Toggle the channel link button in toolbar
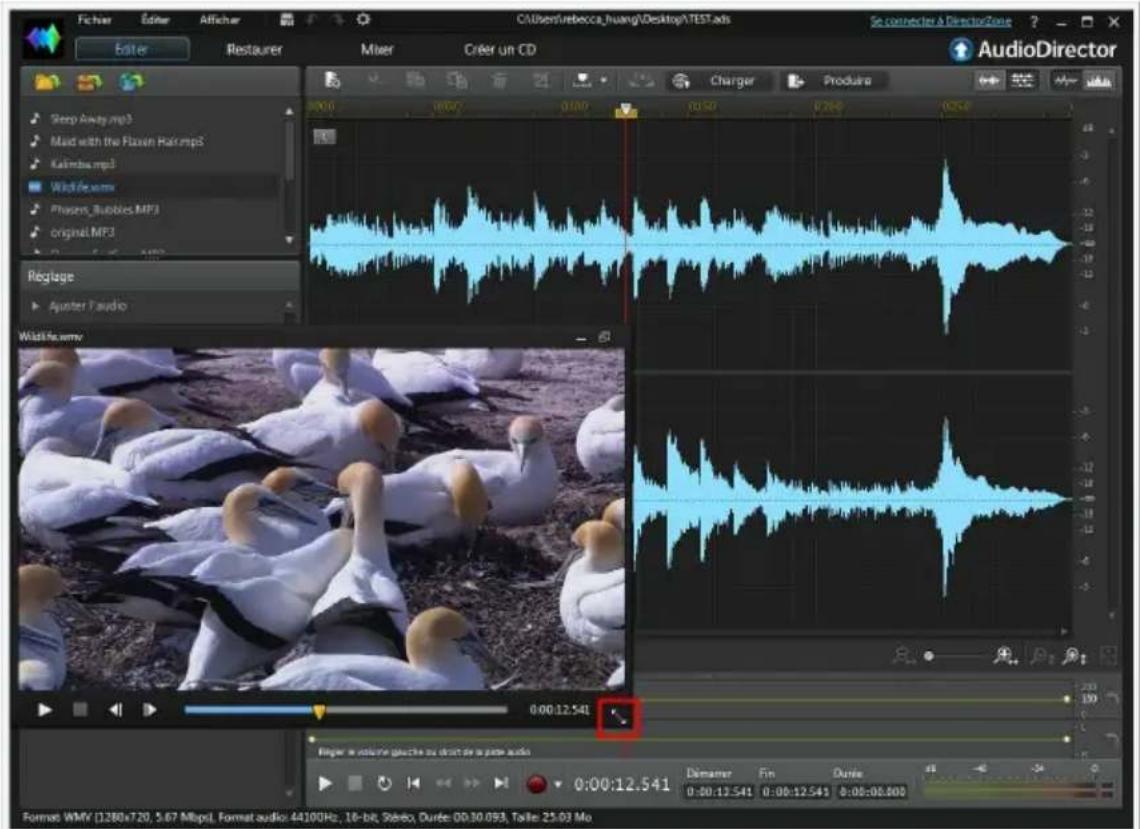This screenshot has width=1140, height=829. click(x=989, y=81)
